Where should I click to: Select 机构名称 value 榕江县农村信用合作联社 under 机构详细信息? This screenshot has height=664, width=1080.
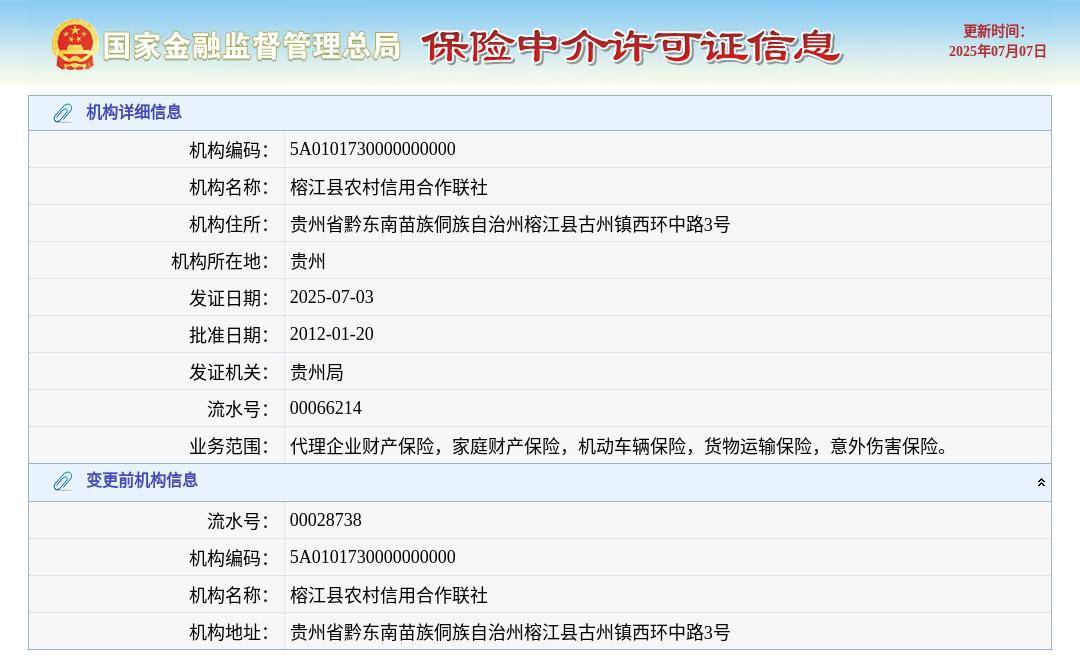(x=388, y=187)
